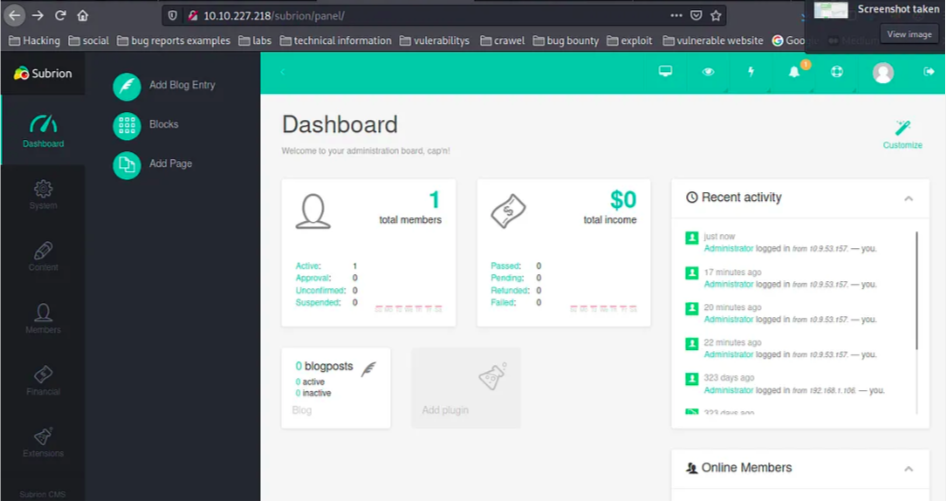946x501 pixels.
Task: Open the notifications bell icon
Action: coord(794,72)
